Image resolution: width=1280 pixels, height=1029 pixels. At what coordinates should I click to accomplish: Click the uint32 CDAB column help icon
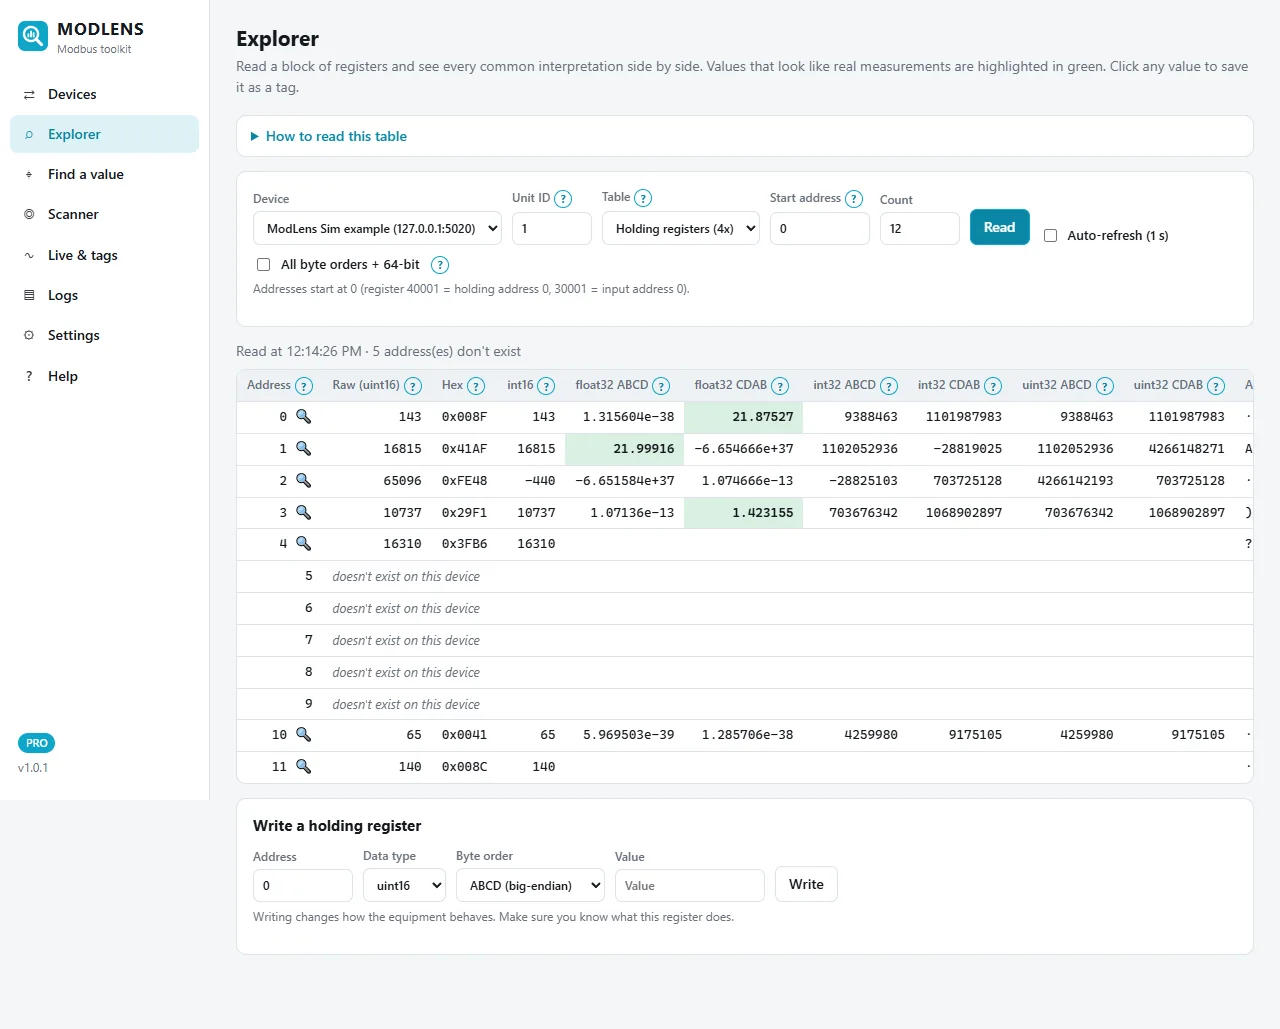click(x=1216, y=386)
